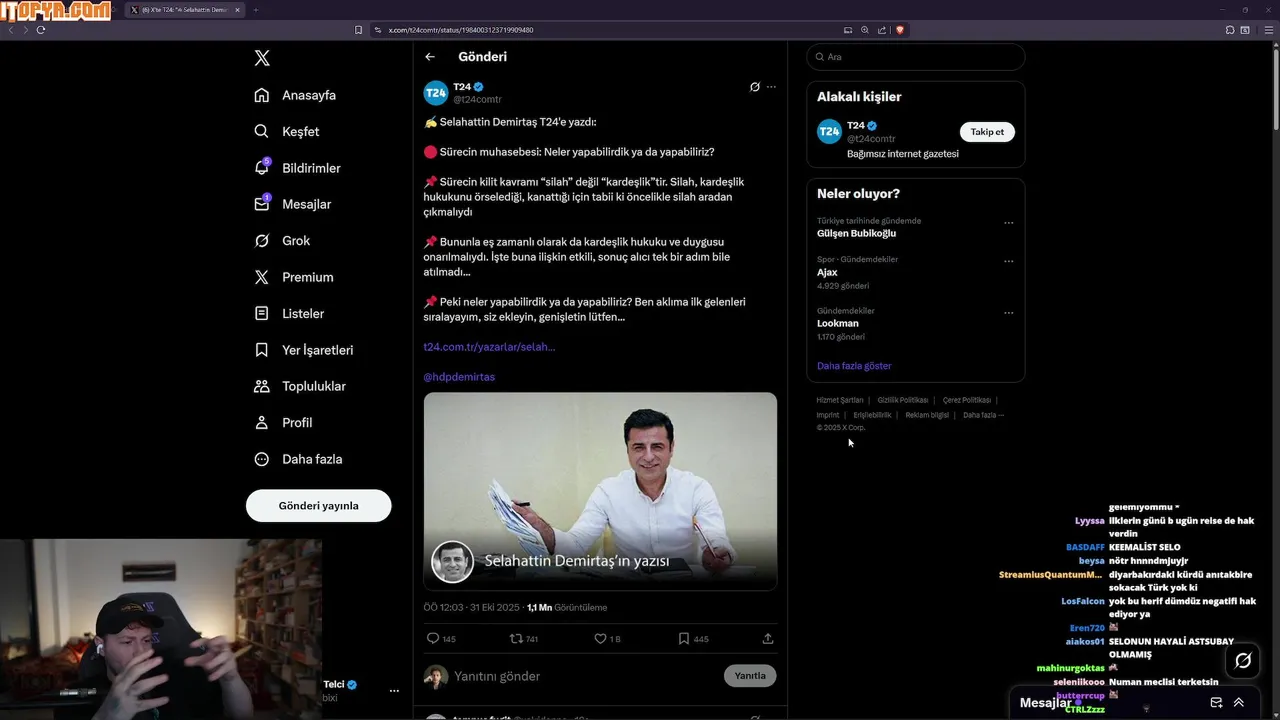Open account menu dots next to Telci
1280x720 pixels.
coord(394,691)
